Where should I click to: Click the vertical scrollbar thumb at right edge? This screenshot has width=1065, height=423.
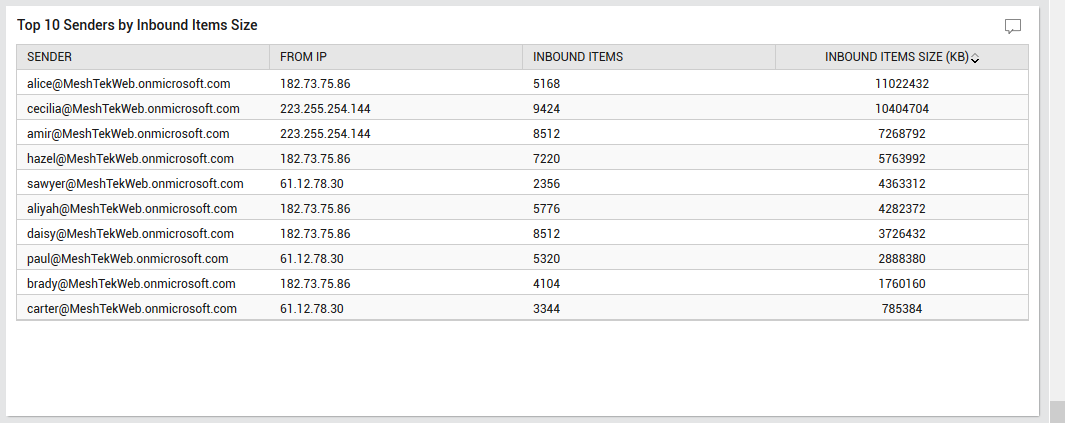point(1058,411)
